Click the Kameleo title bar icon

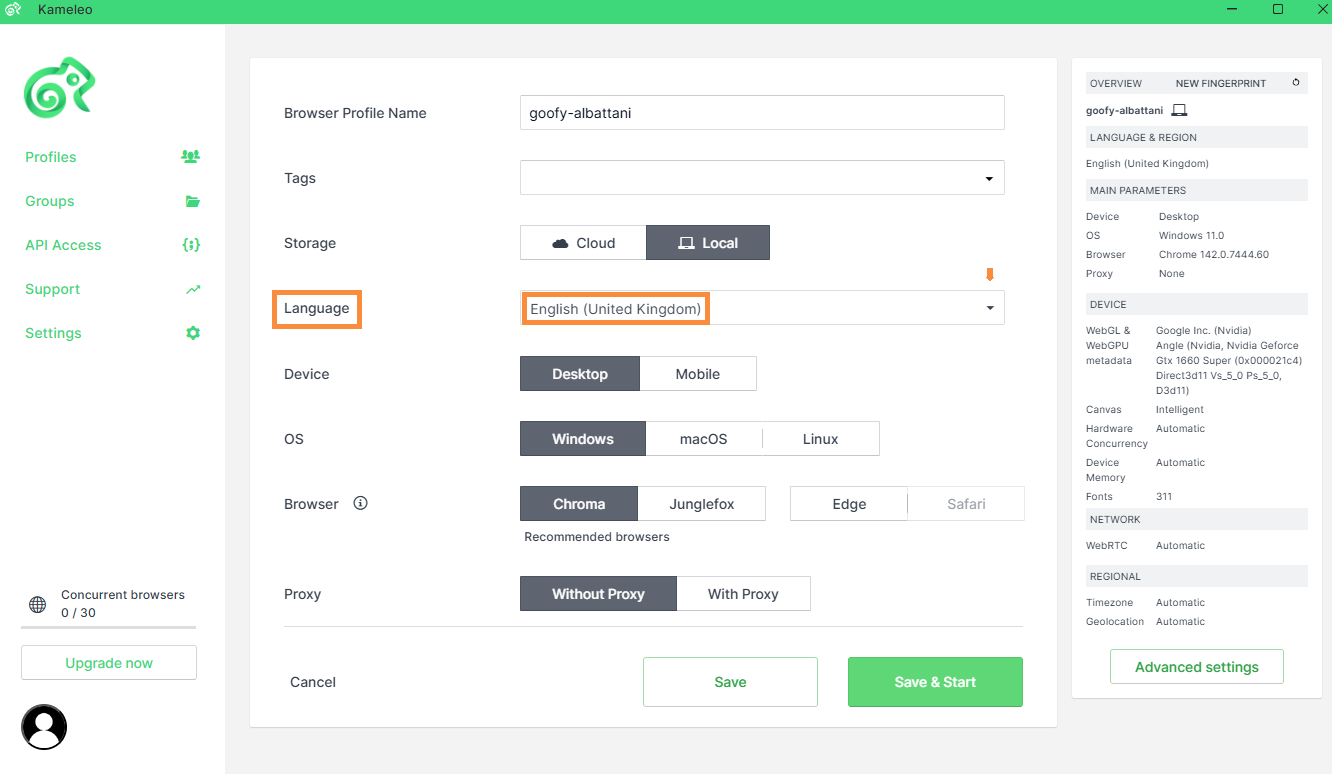click(13, 9)
